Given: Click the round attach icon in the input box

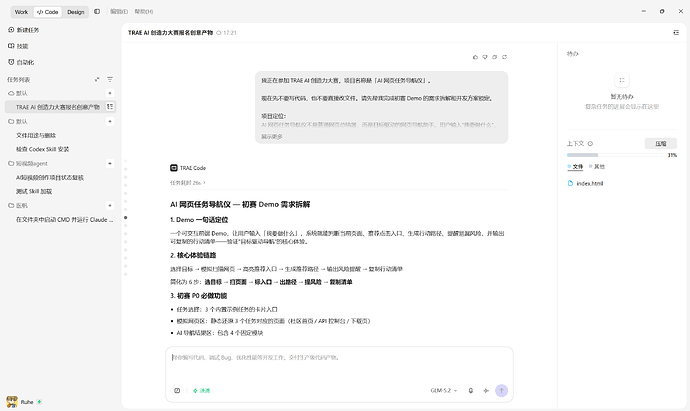Looking at the screenshot, I should tap(177, 390).
